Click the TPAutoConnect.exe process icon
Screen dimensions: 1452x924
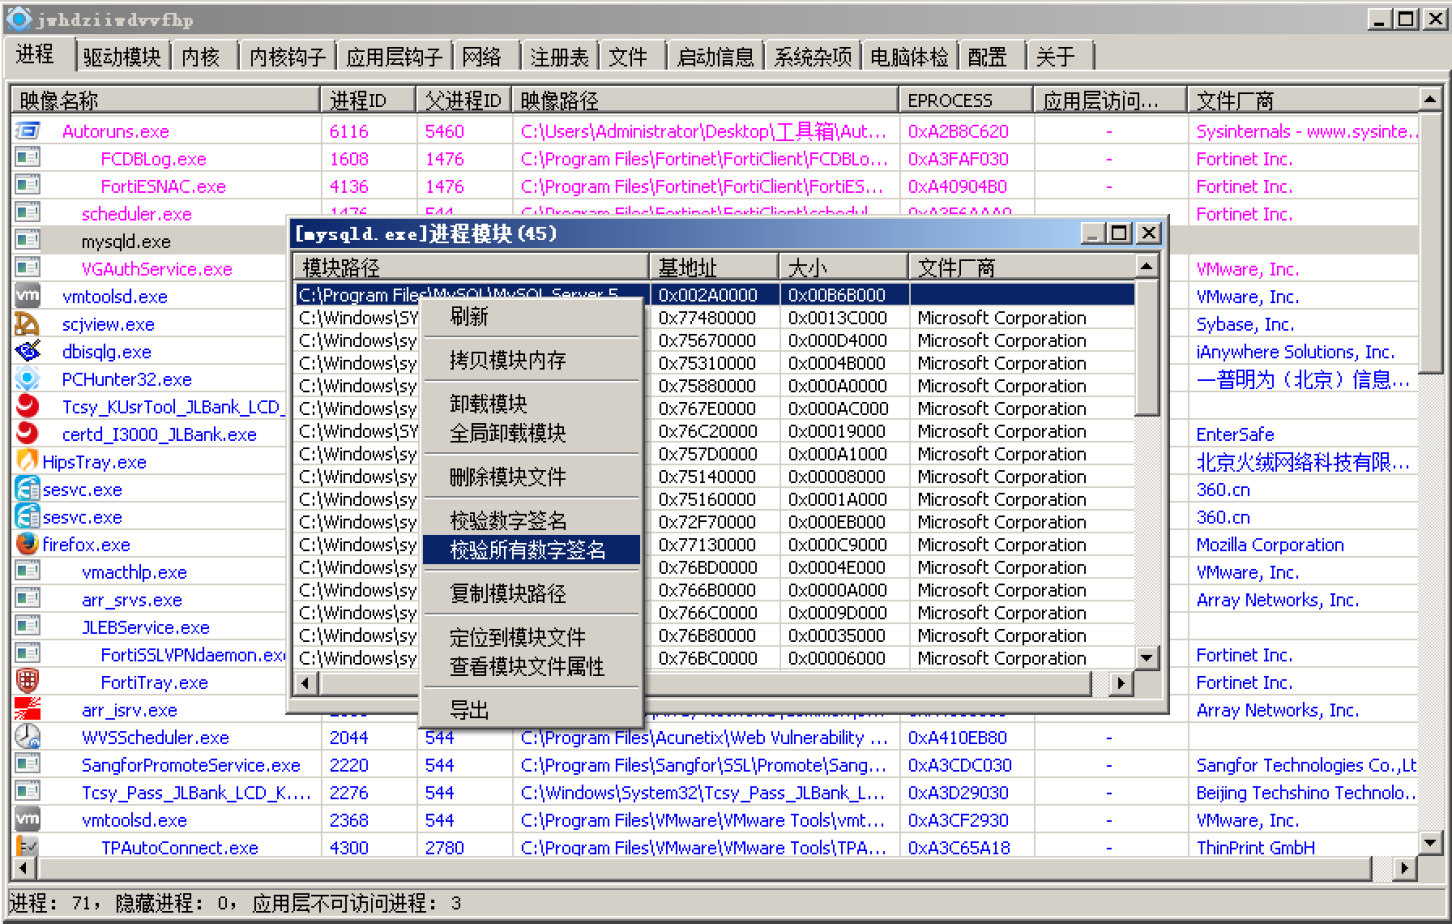27,847
